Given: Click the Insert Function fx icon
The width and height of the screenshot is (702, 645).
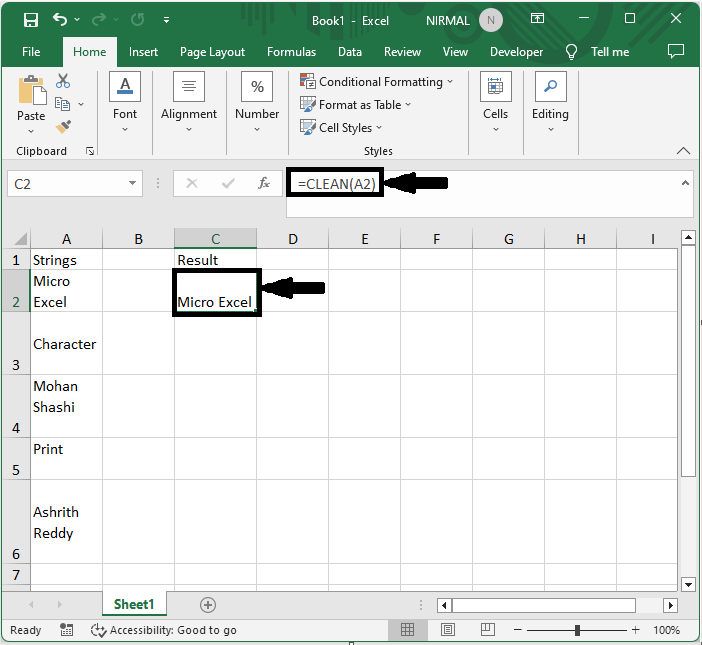Looking at the screenshot, I should pyautogui.click(x=264, y=183).
